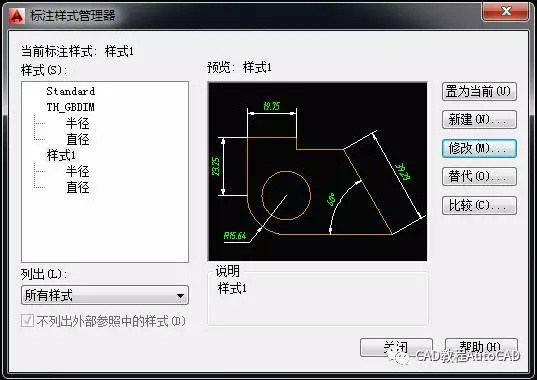This screenshot has height=380, width=537.
Task: Select 半径 sub-style under 样式1
Action: click(78, 171)
